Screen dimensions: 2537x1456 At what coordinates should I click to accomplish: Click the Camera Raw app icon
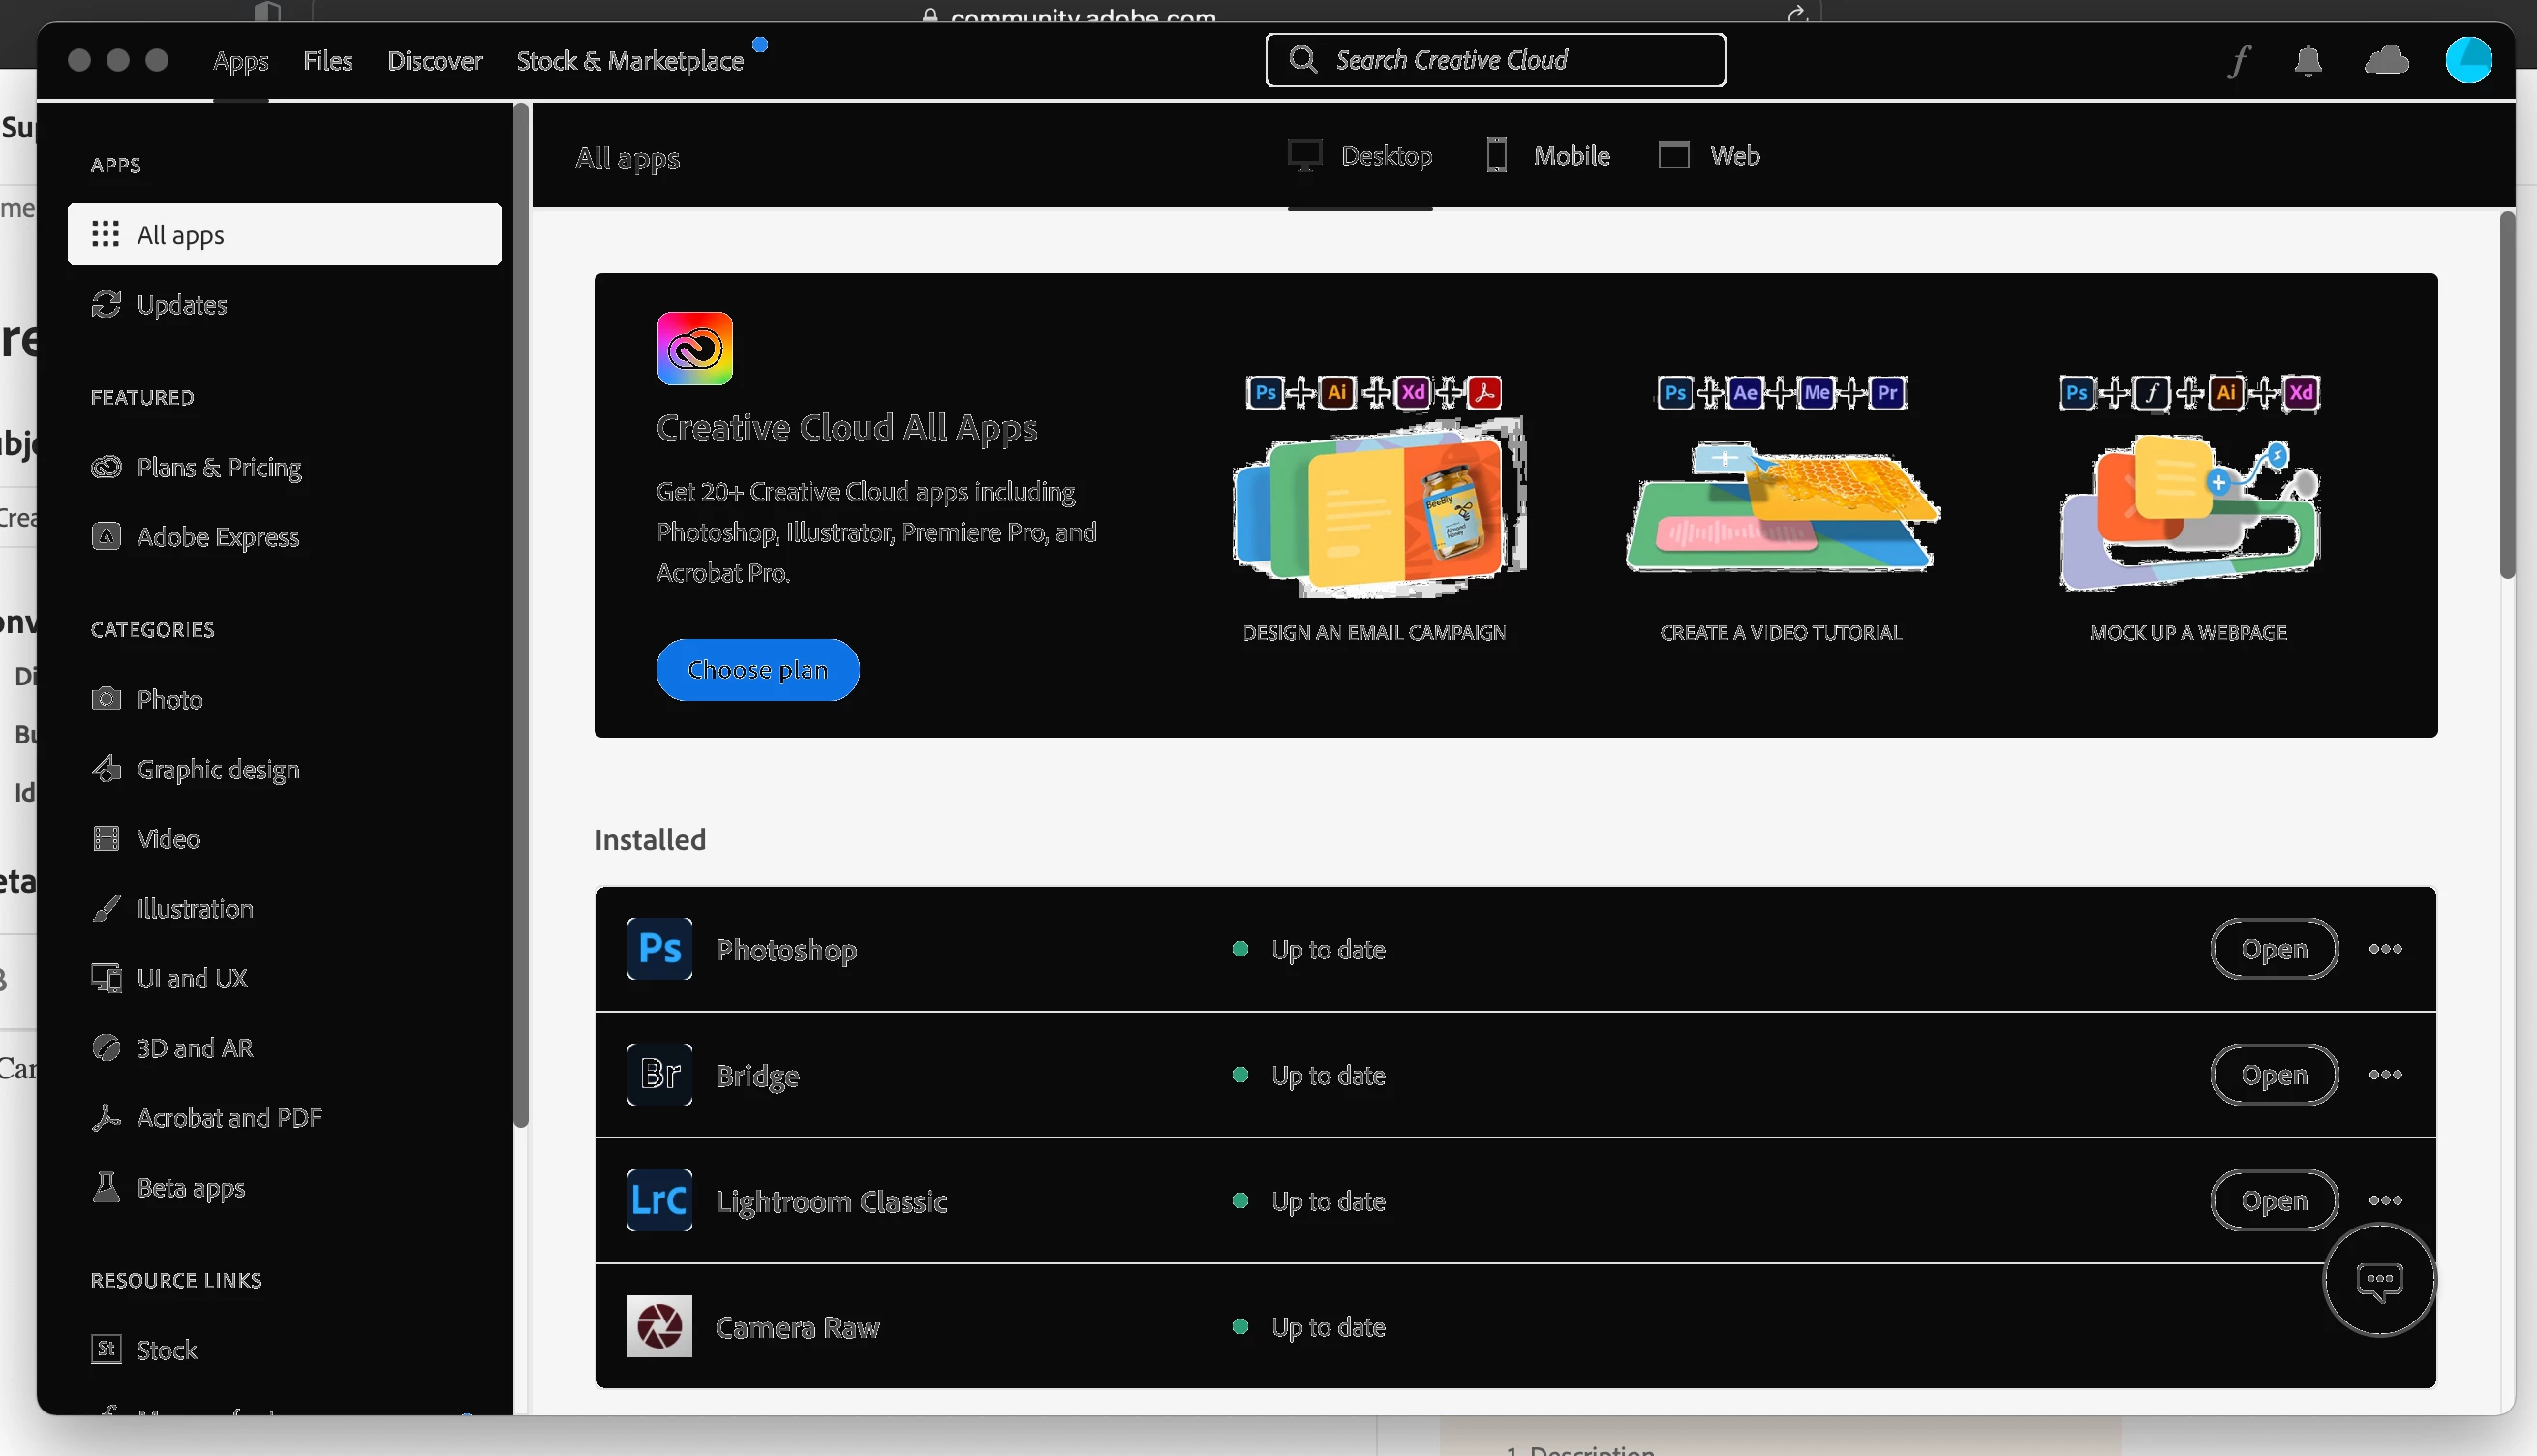(x=659, y=1326)
